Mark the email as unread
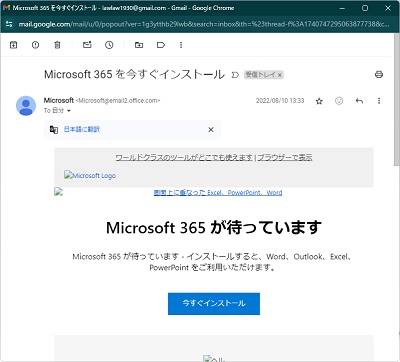 pyautogui.click(x=87, y=45)
